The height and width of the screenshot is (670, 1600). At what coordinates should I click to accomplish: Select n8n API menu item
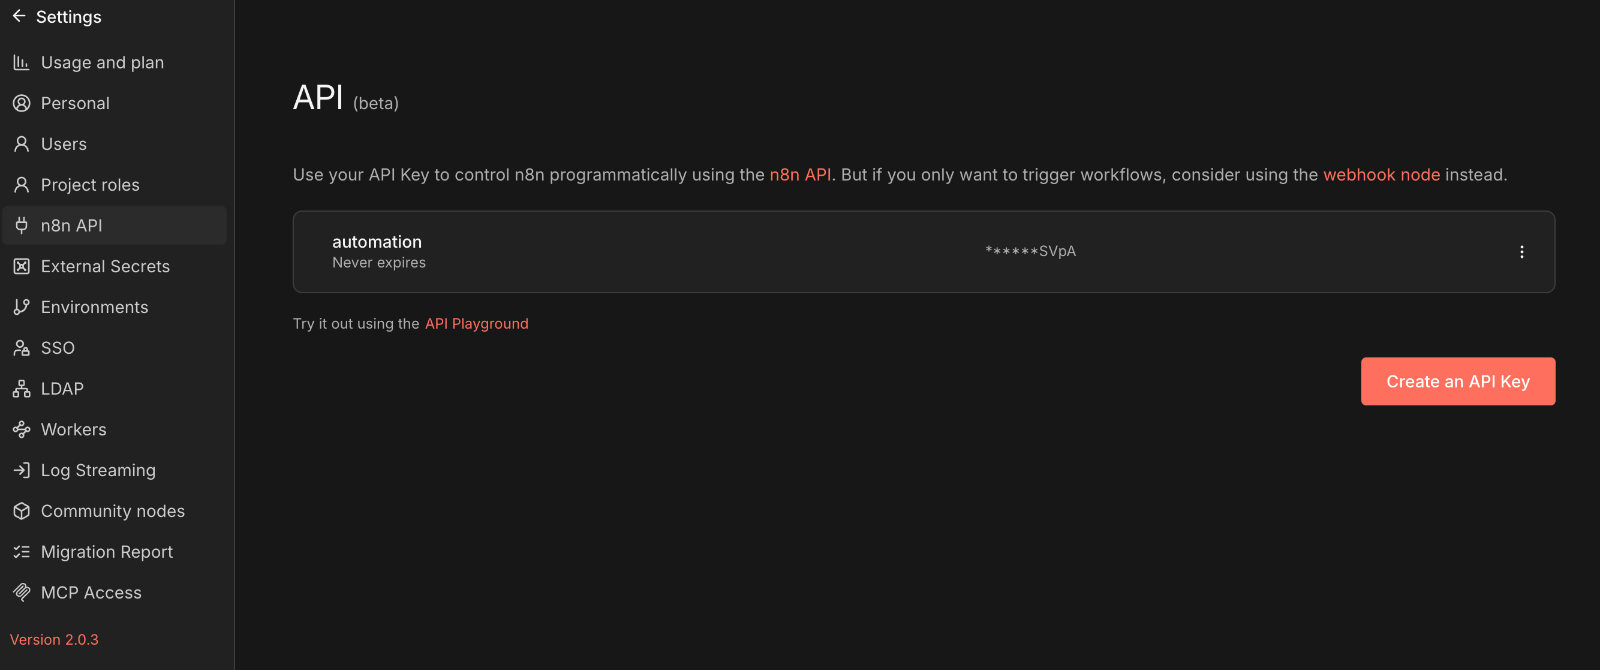tap(115, 226)
